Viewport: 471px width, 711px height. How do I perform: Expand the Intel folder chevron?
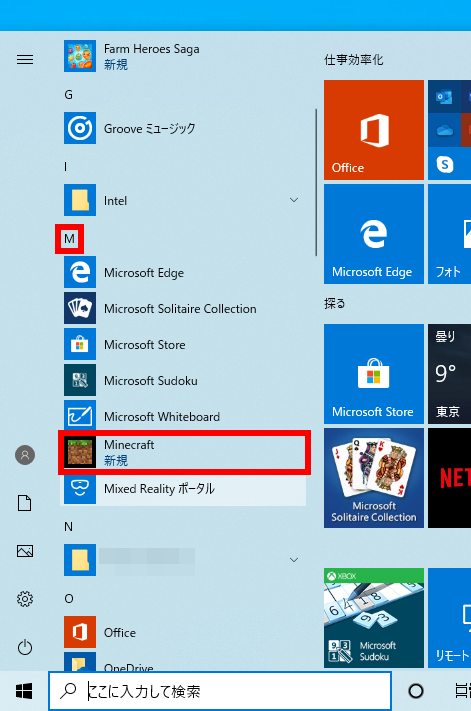pyautogui.click(x=294, y=200)
